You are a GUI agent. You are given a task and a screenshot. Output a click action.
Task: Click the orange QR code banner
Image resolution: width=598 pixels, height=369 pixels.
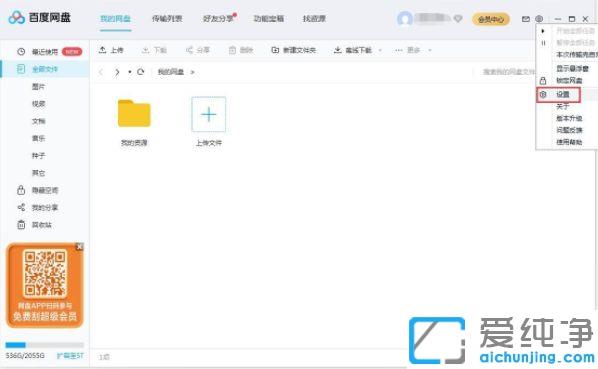(x=45, y=286)
